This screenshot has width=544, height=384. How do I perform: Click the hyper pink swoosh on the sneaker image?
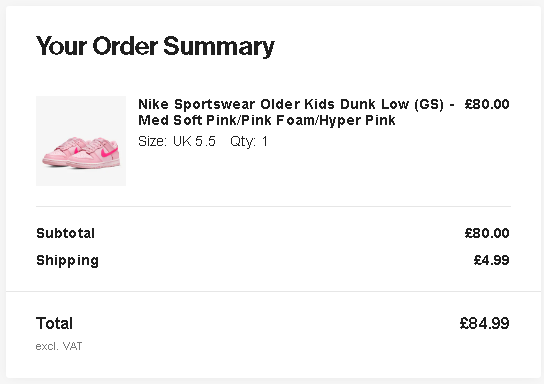click(x=109, y=153)
